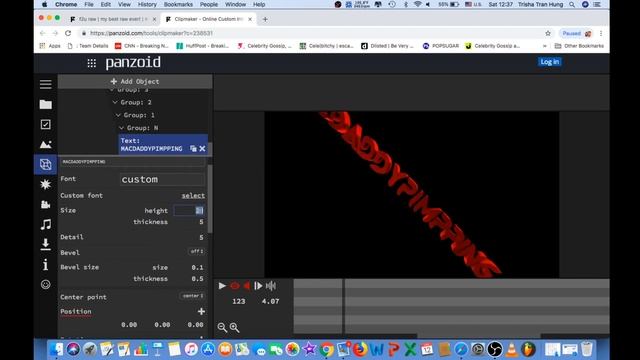
Task: Click the Bevel thickness value 0.5
Action: [197, 279]
